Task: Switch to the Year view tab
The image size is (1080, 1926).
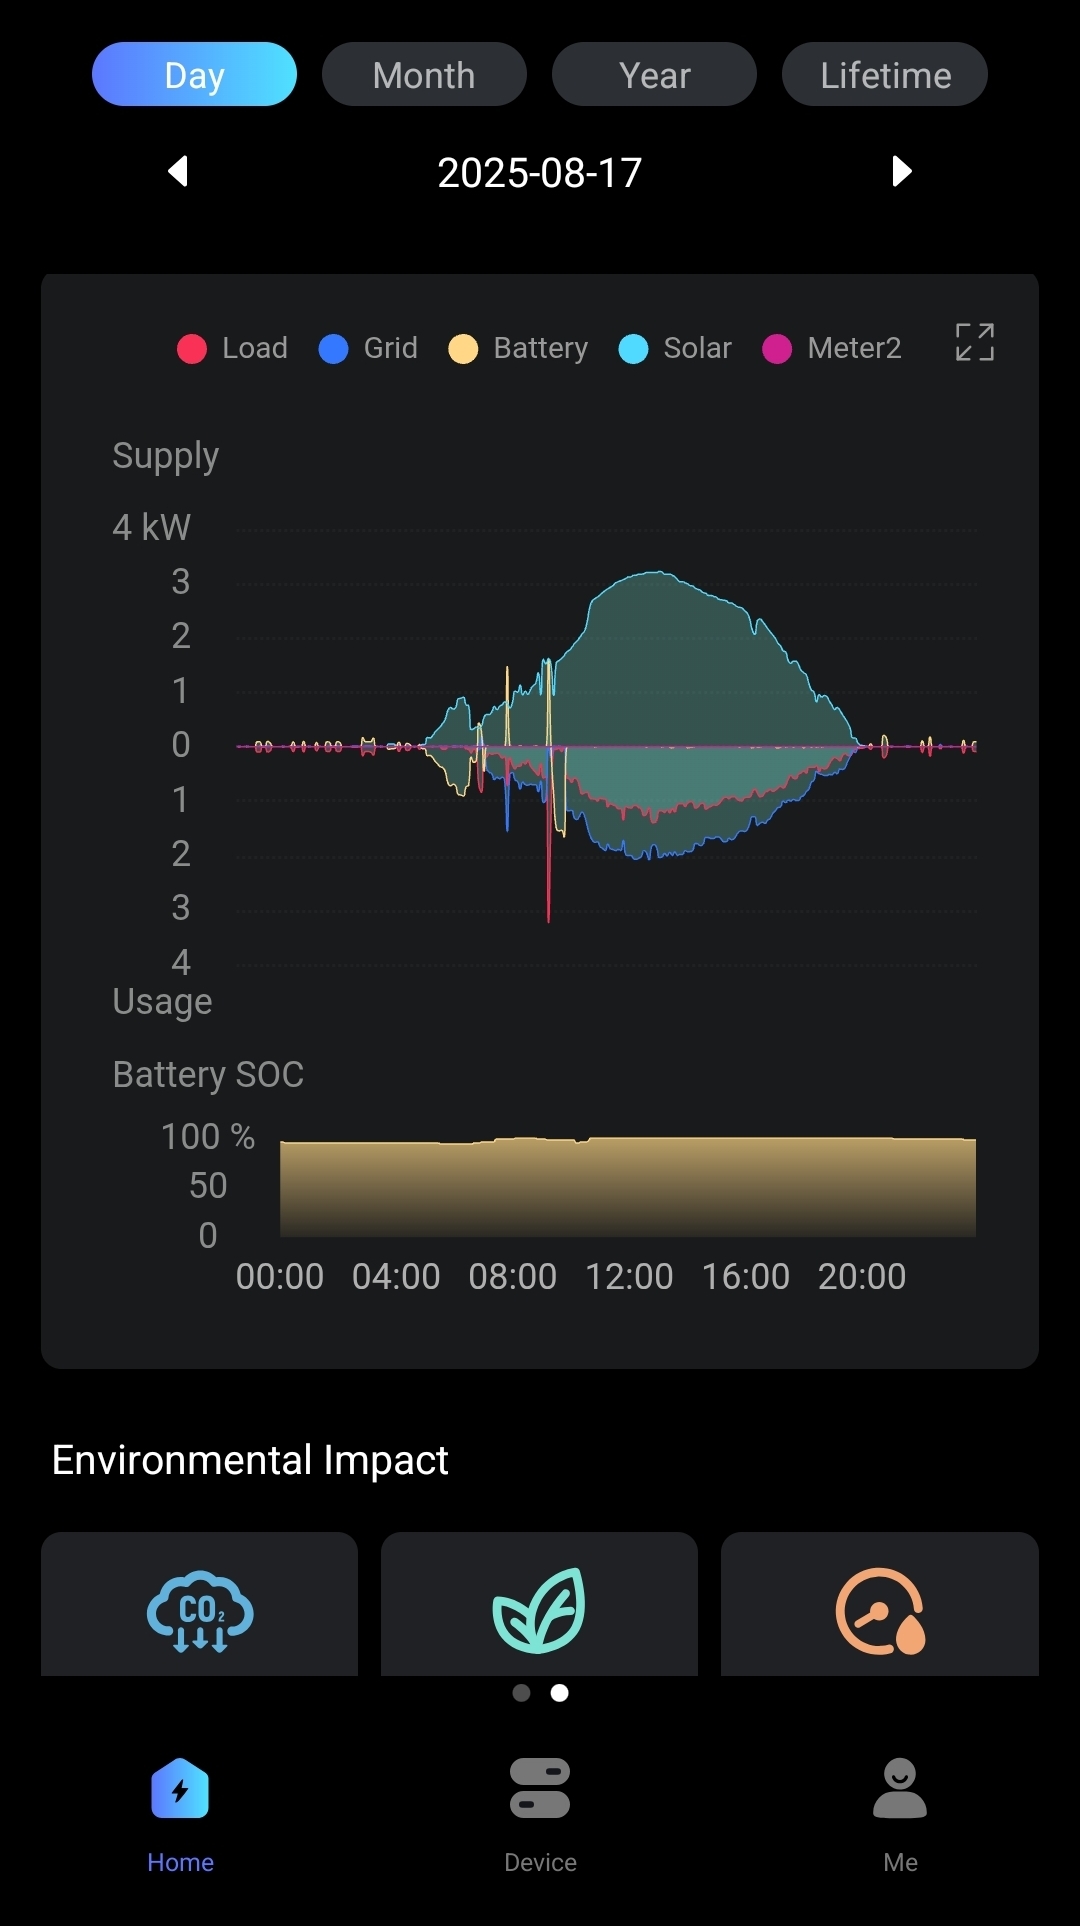Action: [654, 75]
